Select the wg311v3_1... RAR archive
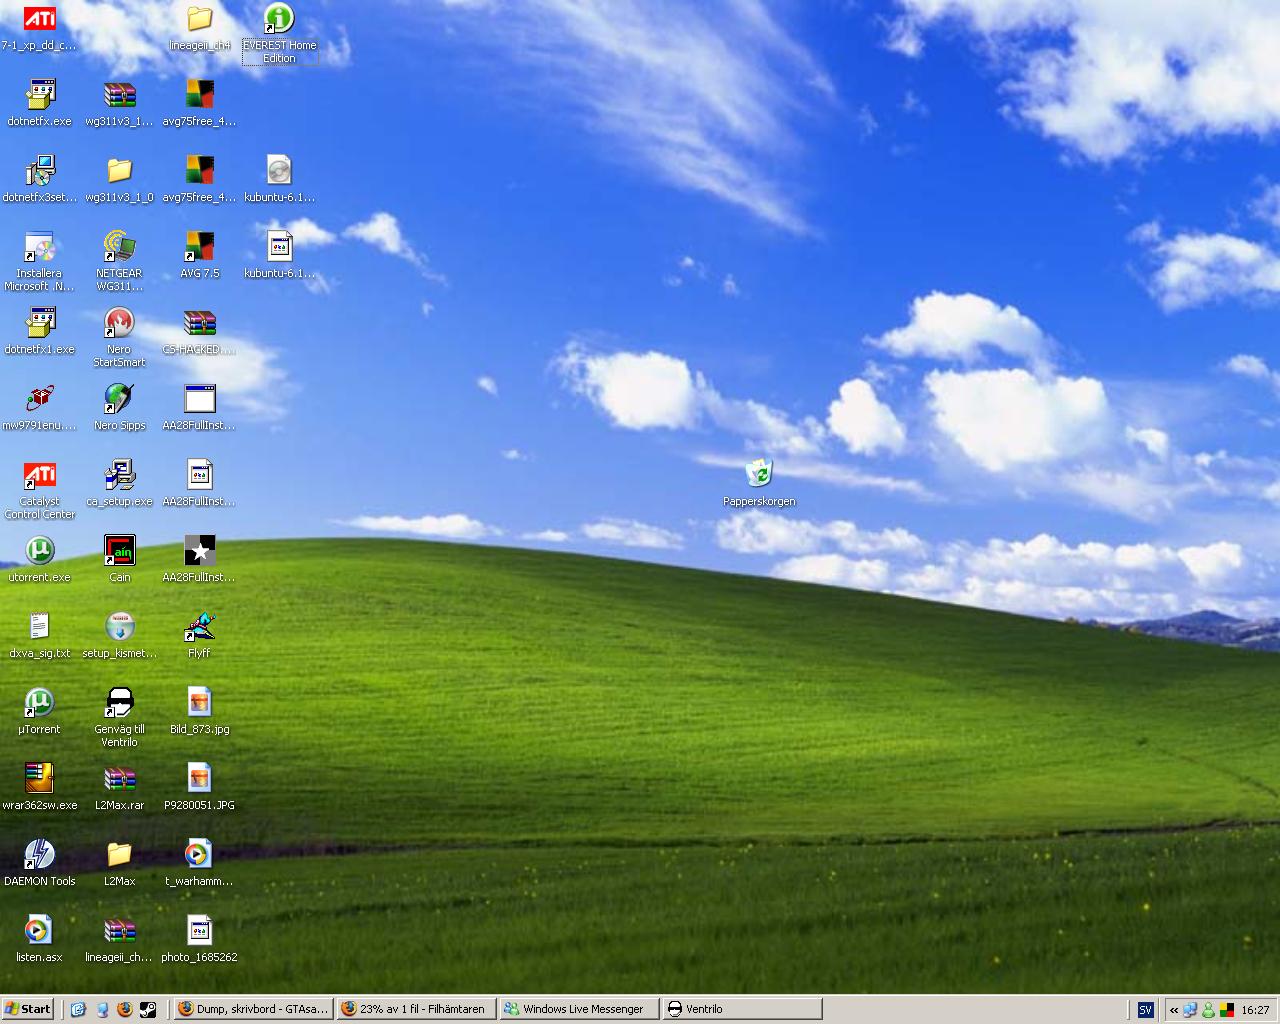Screen dimensions: 1280x1024 coord(120,104)
